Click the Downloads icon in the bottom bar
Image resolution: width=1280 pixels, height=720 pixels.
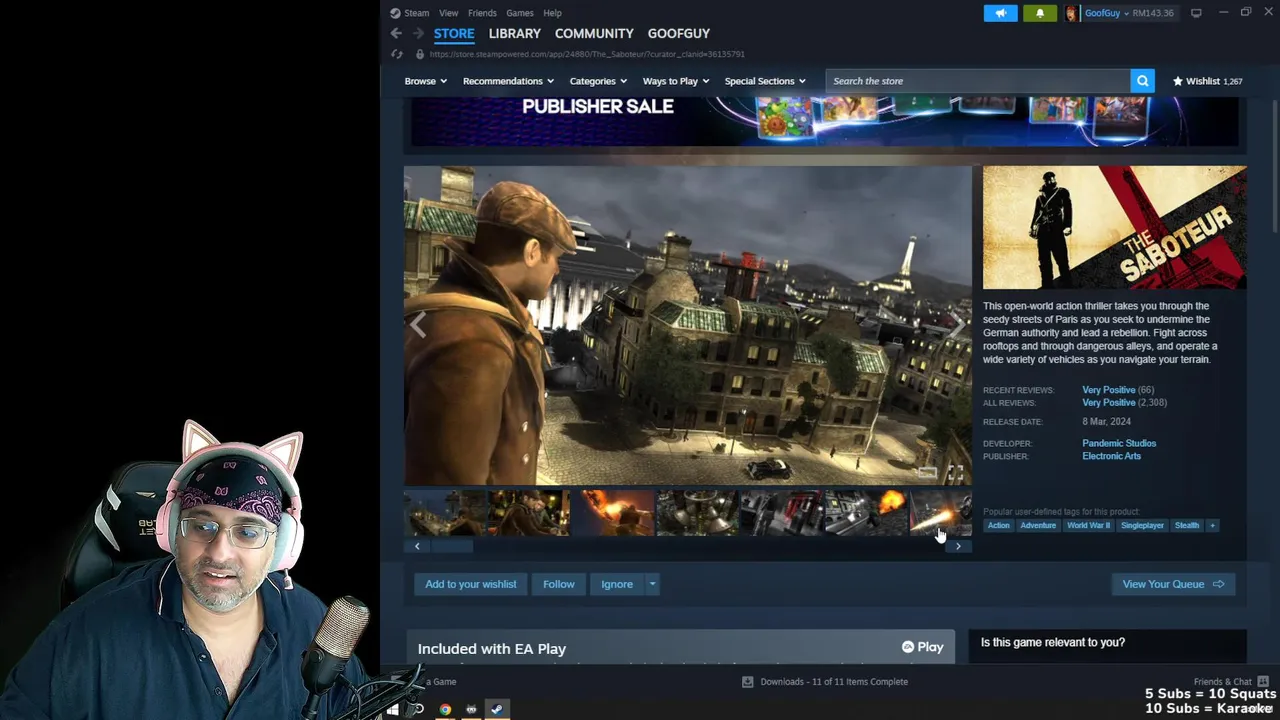(x=747, y=682)
